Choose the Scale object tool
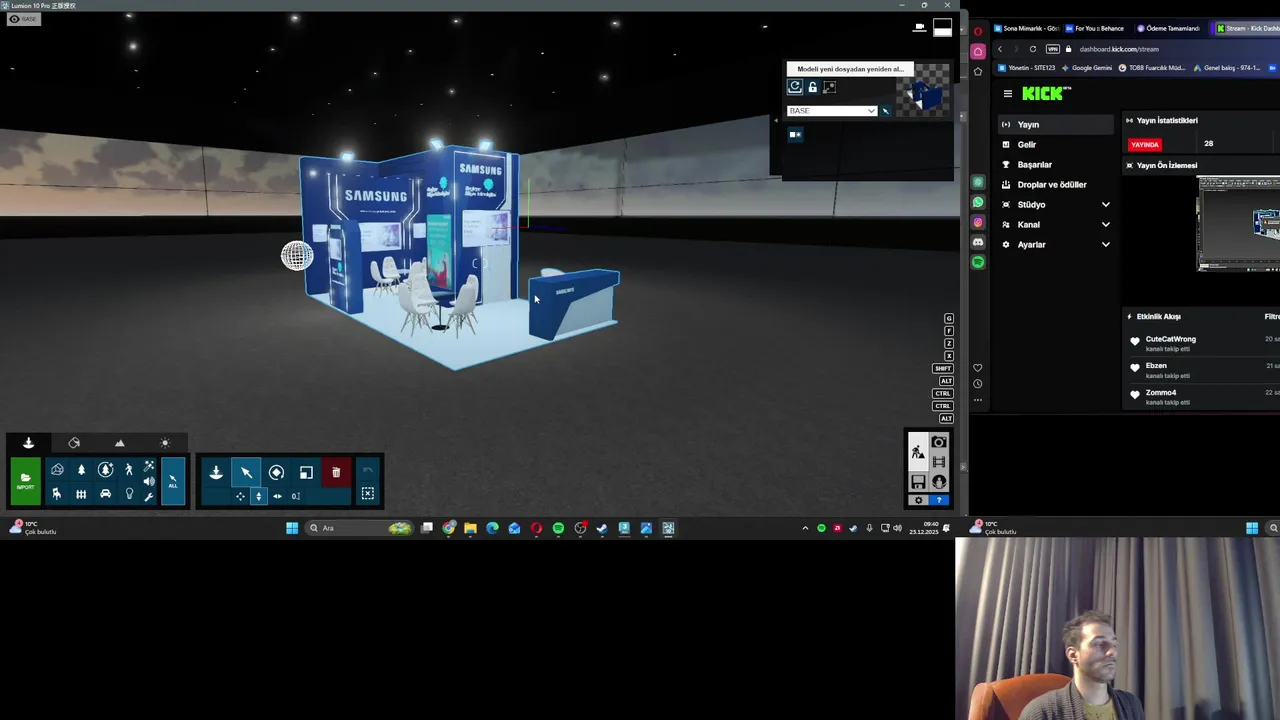Viewport: 1280px width, 720px height. (x=306, y=472)
